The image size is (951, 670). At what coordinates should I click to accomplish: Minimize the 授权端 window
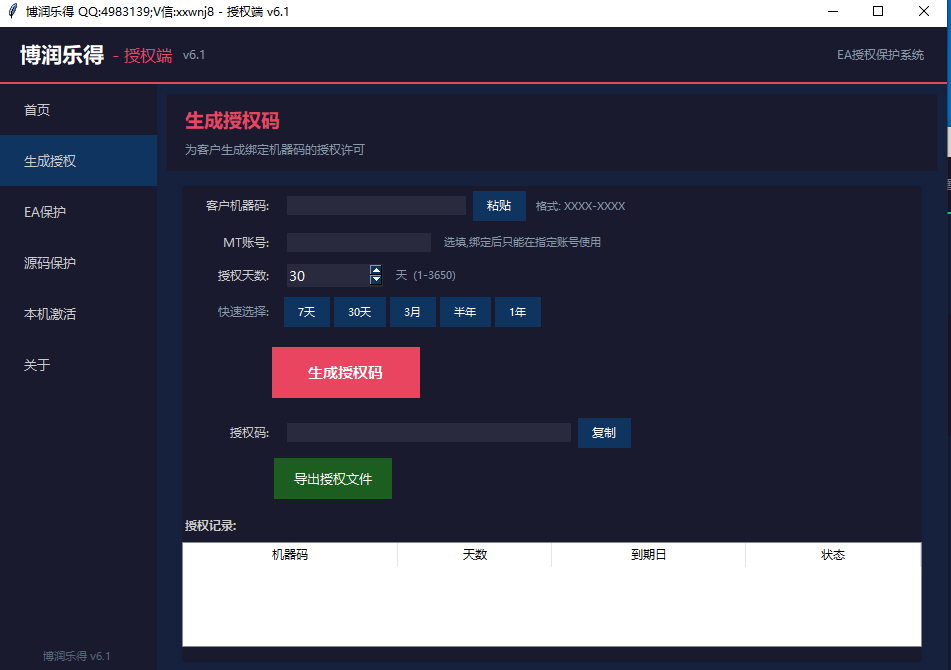click(833, 12)
